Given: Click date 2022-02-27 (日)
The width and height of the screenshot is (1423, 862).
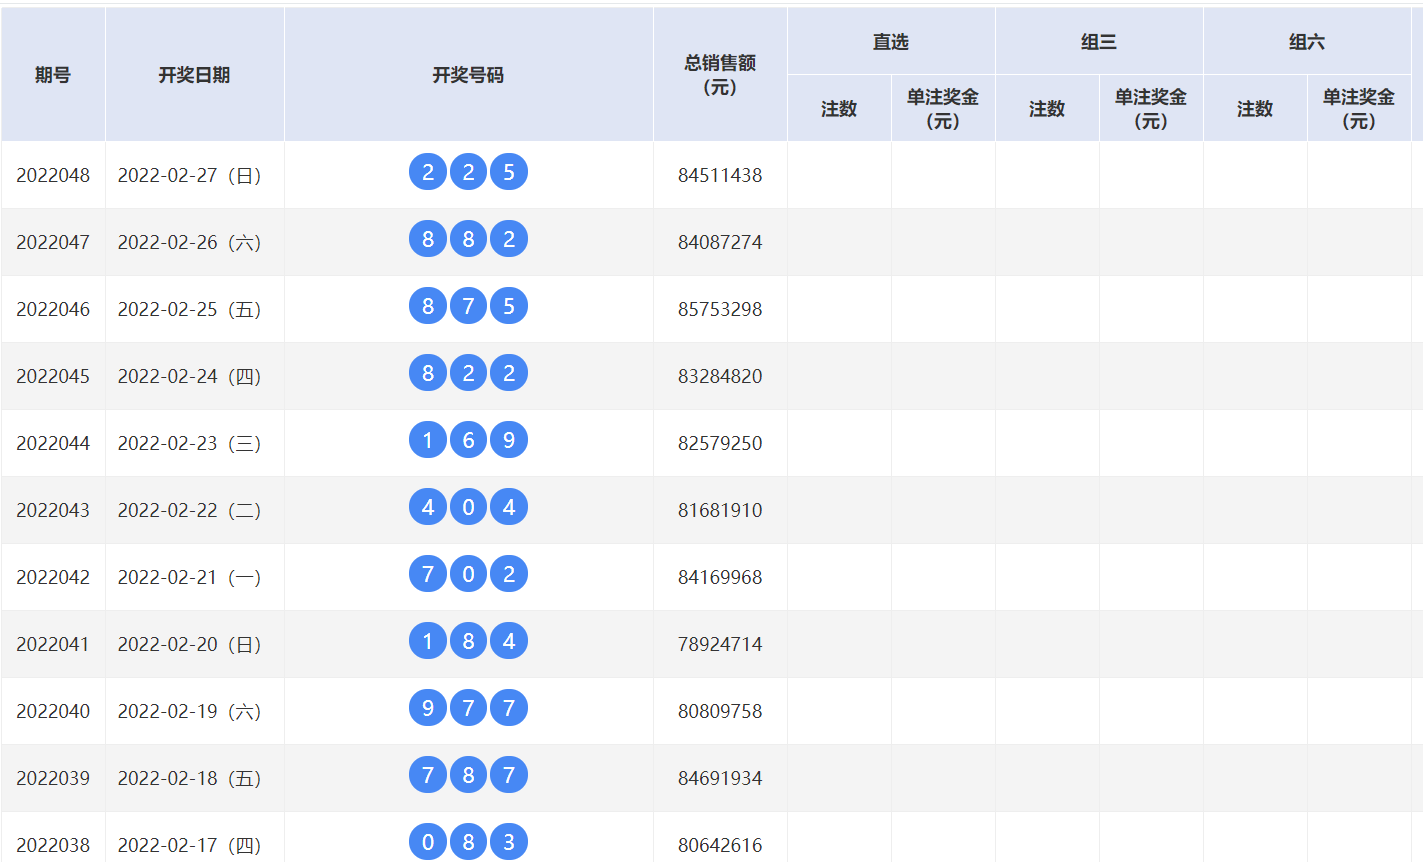Looking at the screenshot, I should point(190,175).
